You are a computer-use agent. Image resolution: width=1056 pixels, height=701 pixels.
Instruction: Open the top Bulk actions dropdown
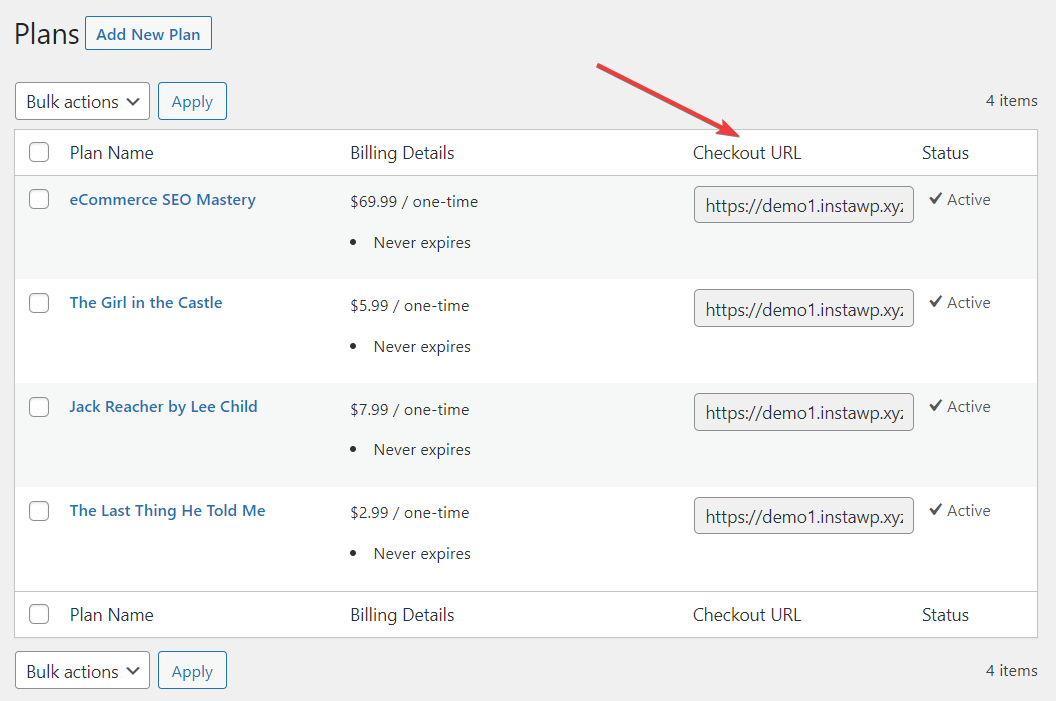(82, 102)
